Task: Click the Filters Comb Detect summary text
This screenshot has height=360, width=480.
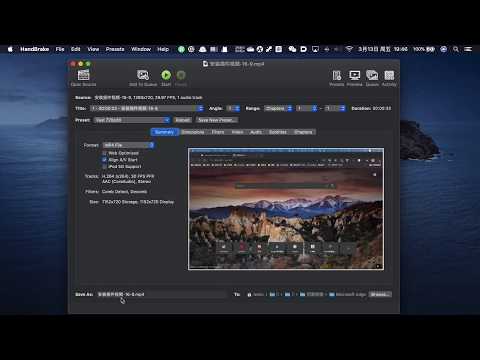Action: (125, 192)
